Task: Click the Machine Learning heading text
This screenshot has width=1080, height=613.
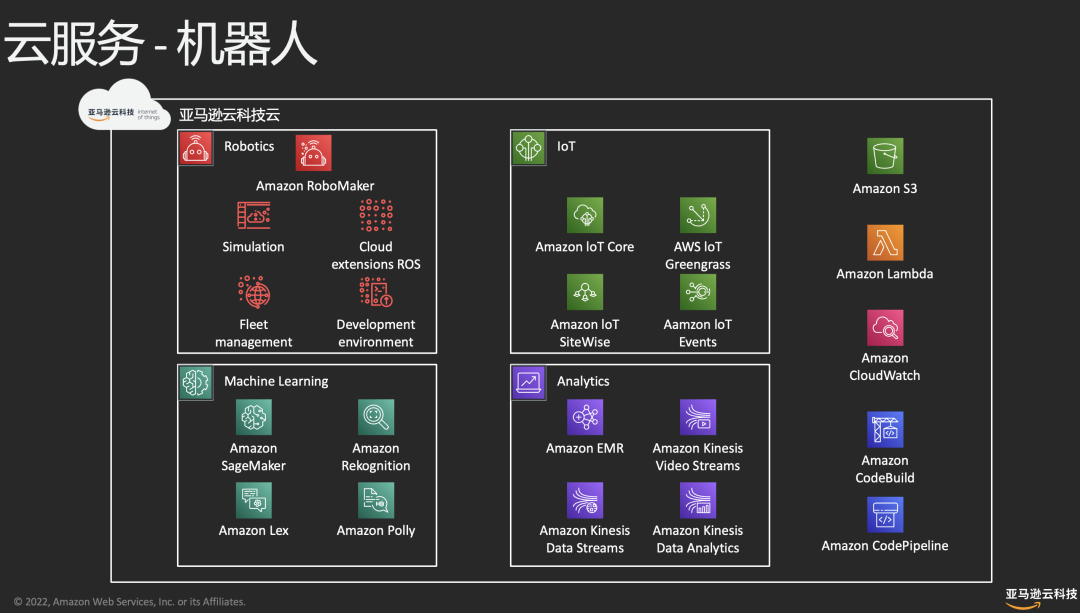Action: 276,381
